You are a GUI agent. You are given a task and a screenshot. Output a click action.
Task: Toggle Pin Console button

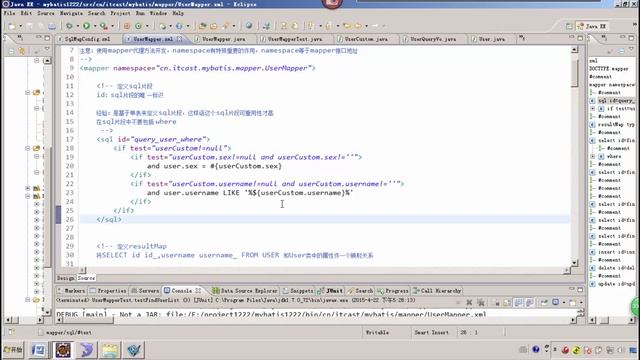pyautogui.click(x=544, y=302)
